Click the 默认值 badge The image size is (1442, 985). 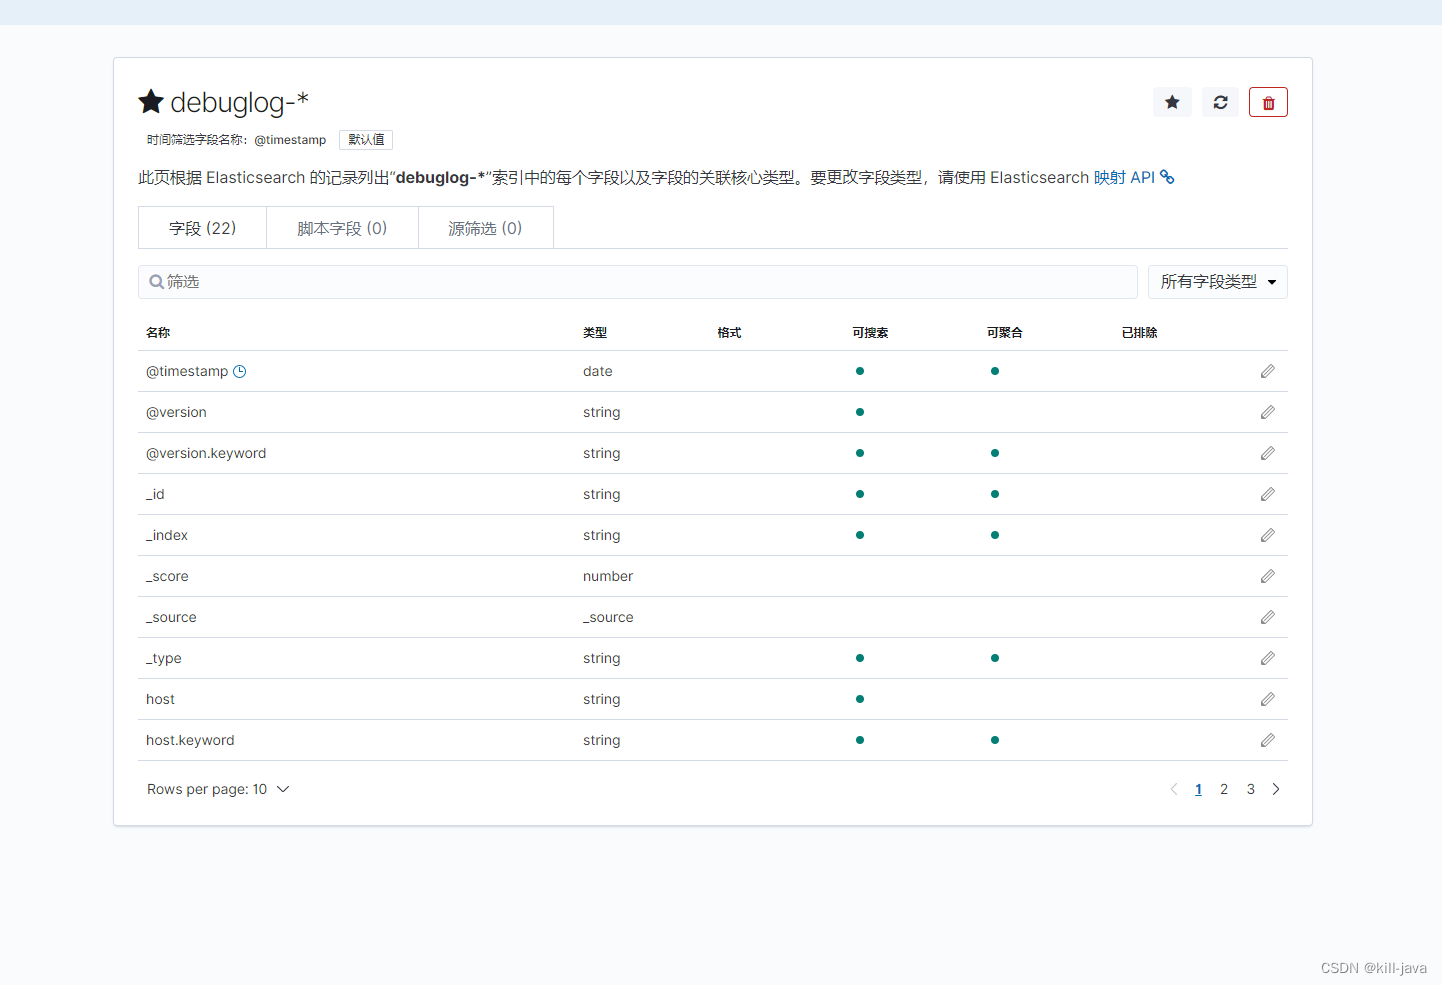[366, 140]
